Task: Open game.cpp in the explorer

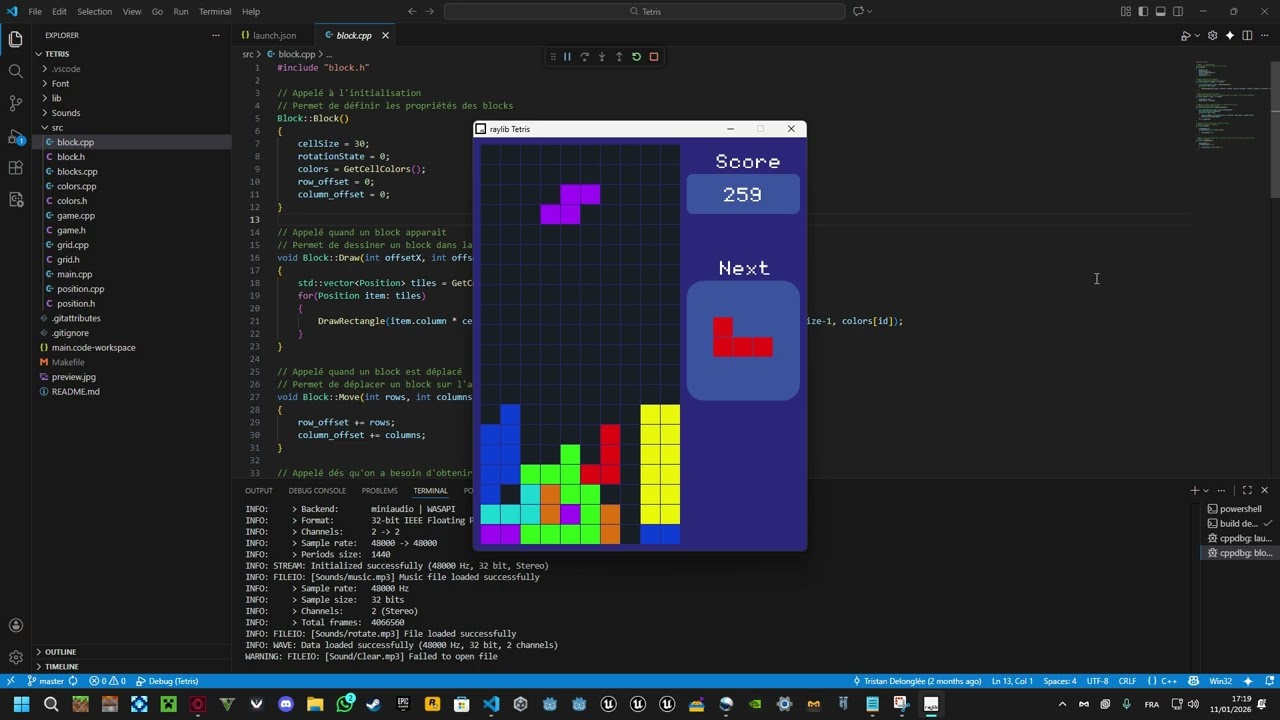Action: point(76,216)
